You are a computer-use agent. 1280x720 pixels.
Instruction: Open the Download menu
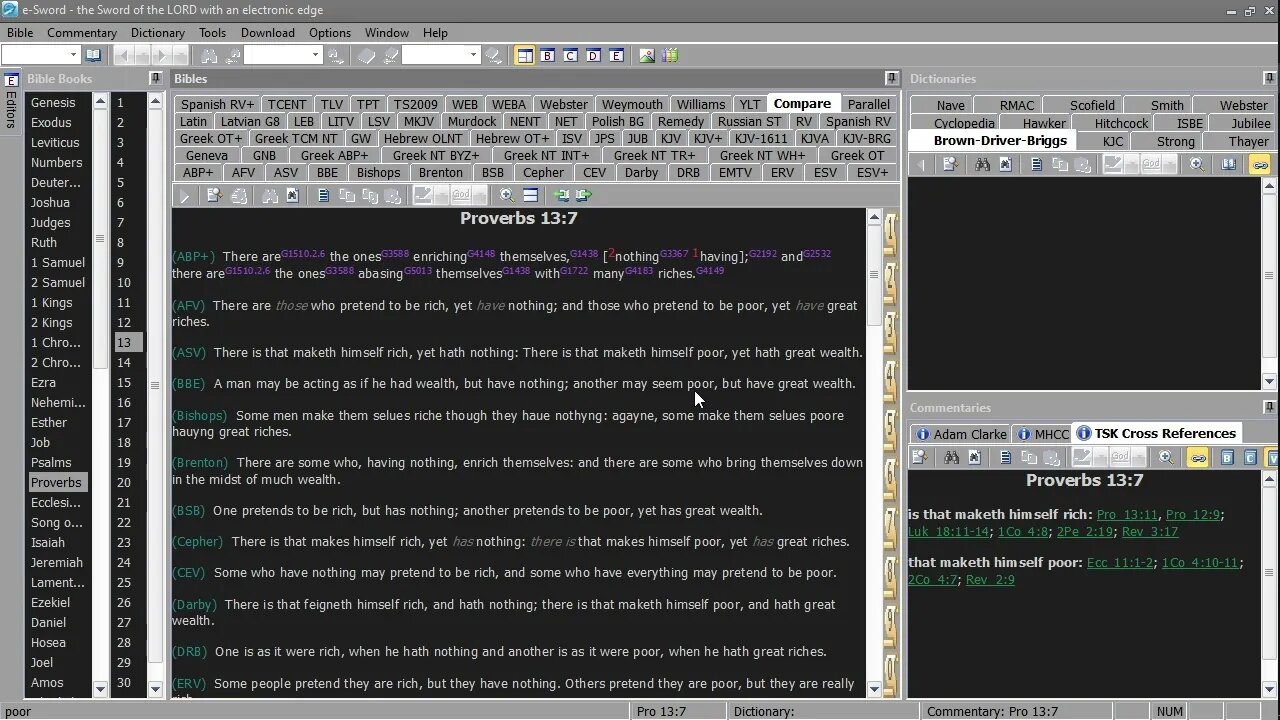(267, 33)
